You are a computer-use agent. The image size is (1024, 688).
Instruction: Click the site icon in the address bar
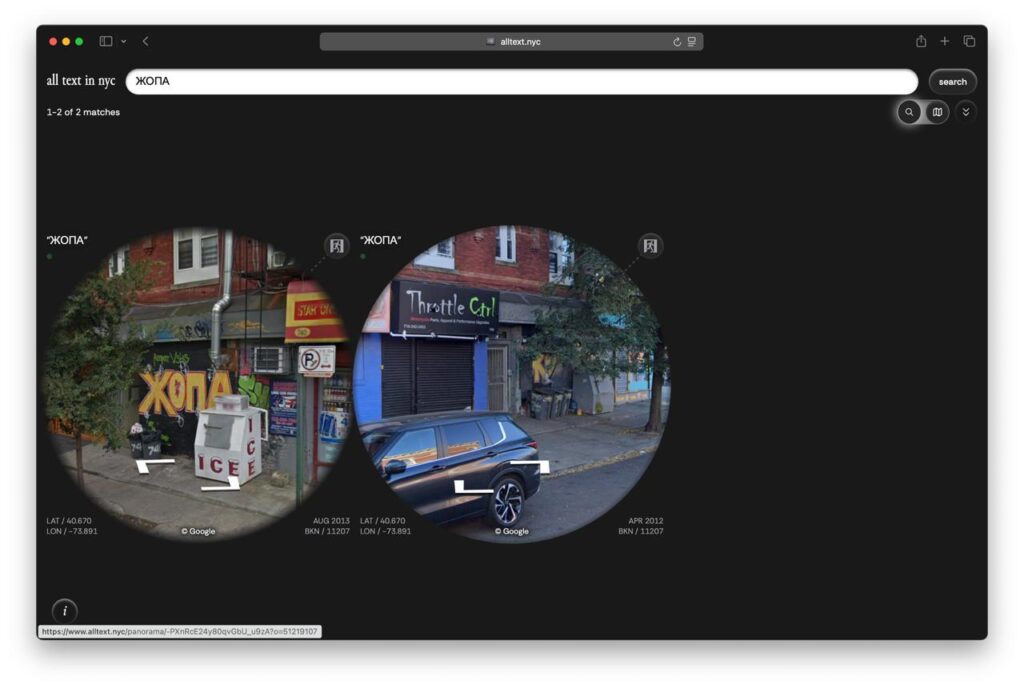[490, 41]
